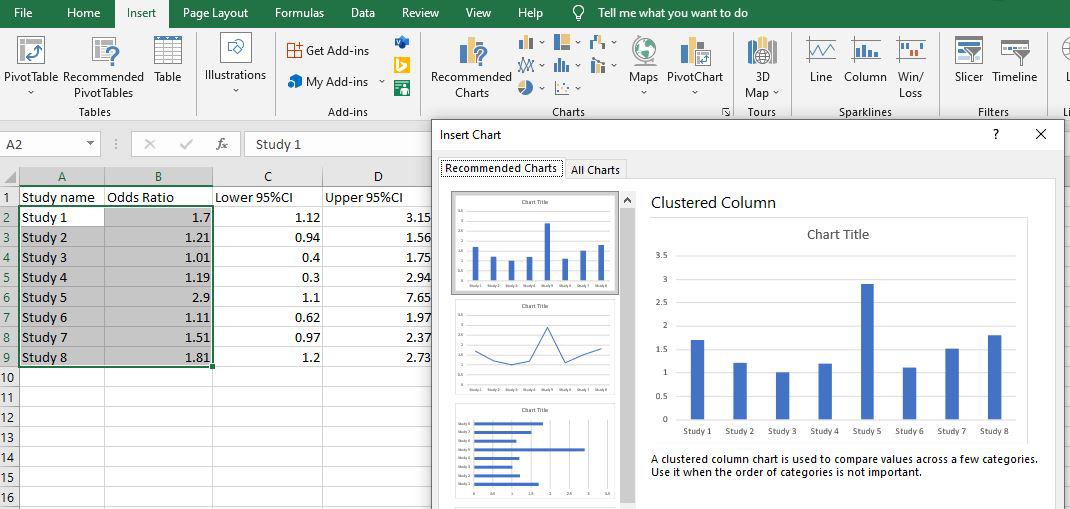Cancel formula bar entry X button
Screen dimensions: 1070x509
tap(150, 144)
